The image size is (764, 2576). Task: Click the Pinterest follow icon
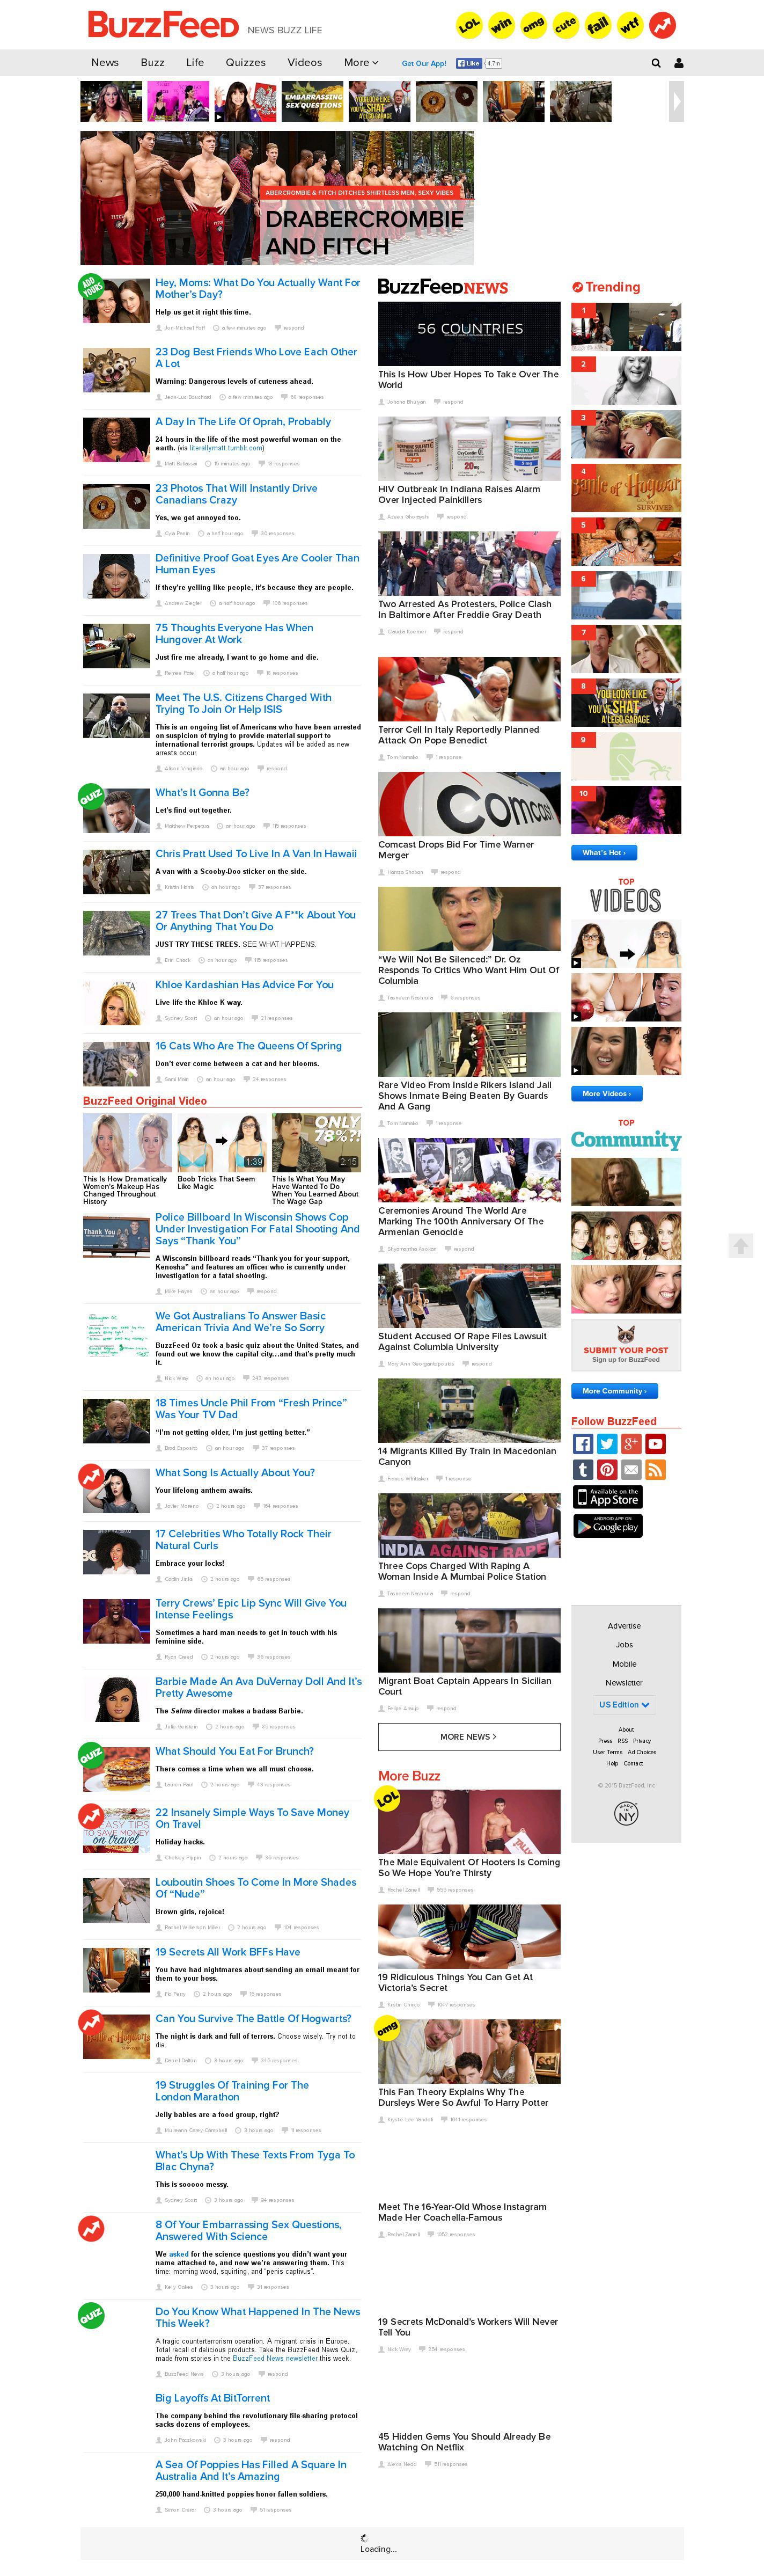click(607, 1469)
